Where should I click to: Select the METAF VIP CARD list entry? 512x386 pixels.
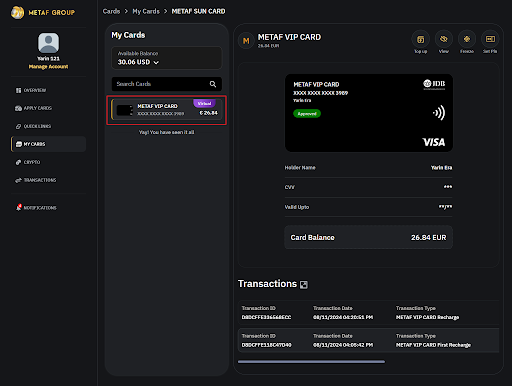pyautogui.click(x=167, y=110)
